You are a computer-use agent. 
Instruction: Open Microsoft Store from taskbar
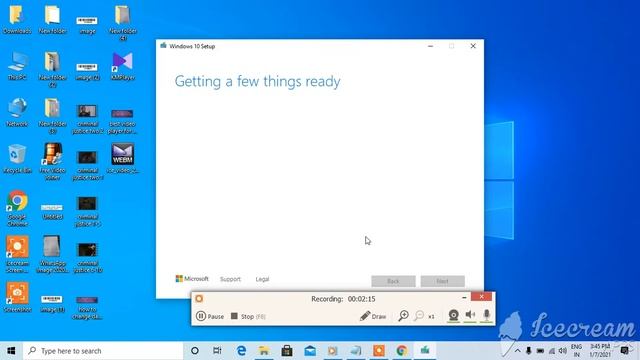click(x=287, y=351)
